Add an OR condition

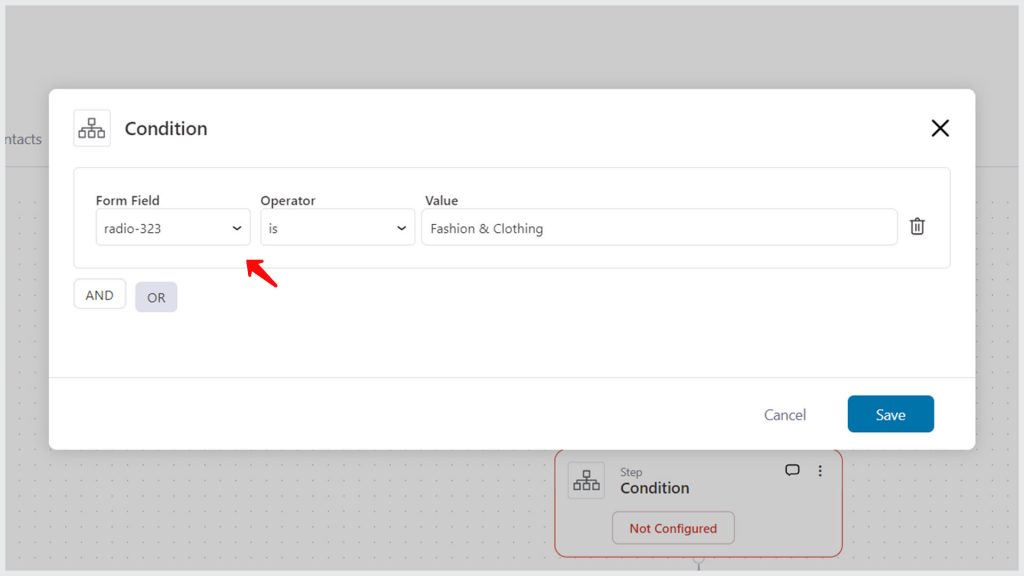pyautogui.click(x=156, y=297)
